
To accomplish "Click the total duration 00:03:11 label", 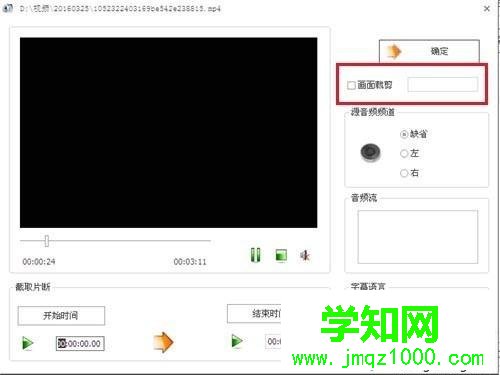I will click(x=190, y=262).
